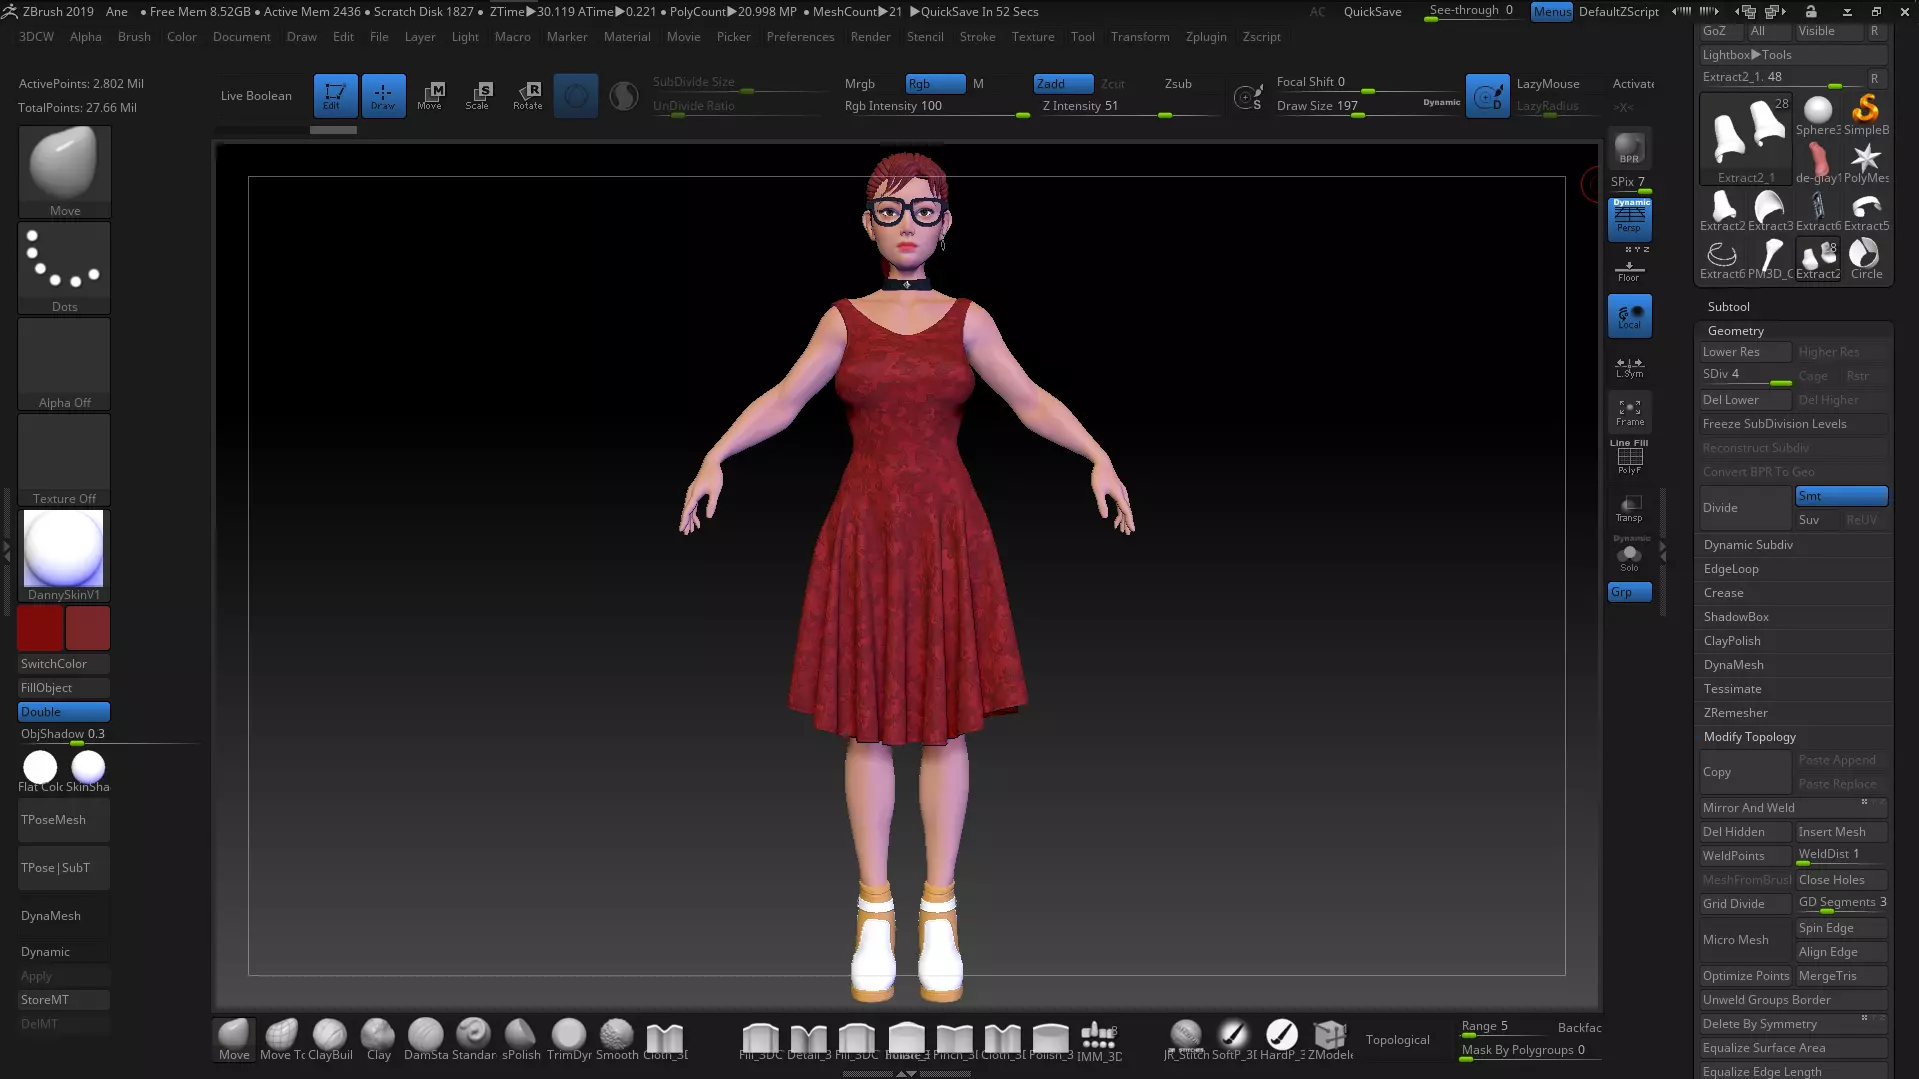Select the Smooth brush icon
This screenshot has width=1919, height=1079.
pos(617,1039)
